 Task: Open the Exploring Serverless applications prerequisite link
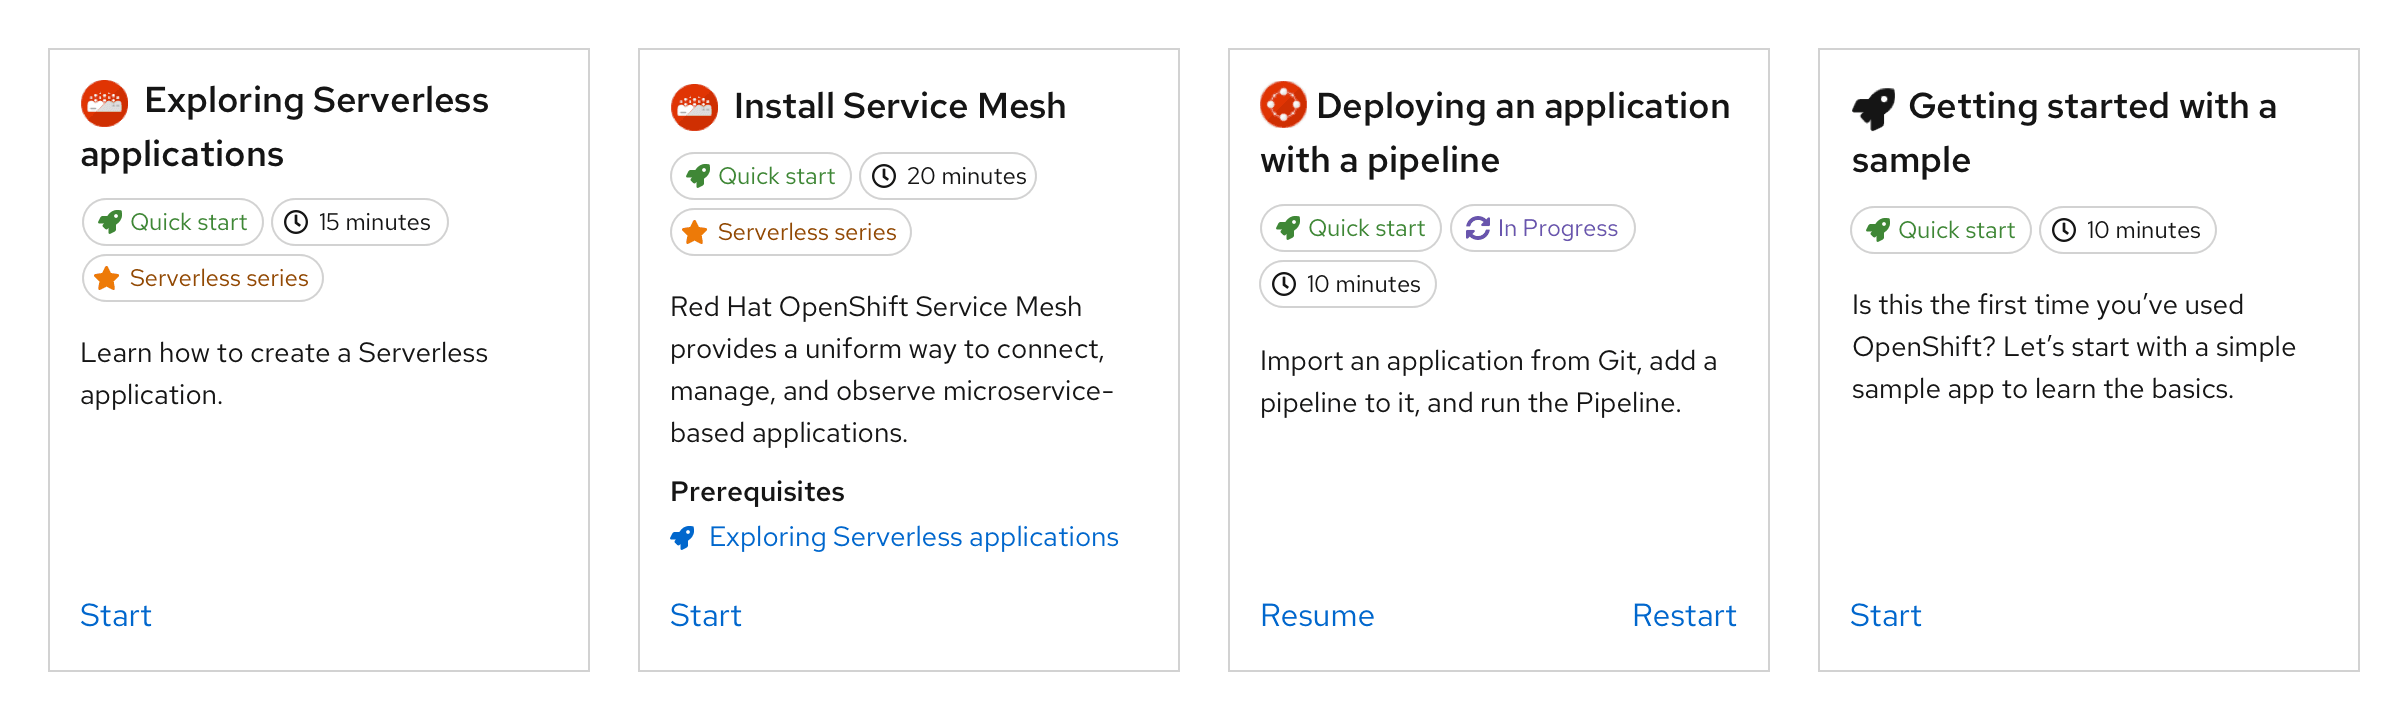pos(913,538)
